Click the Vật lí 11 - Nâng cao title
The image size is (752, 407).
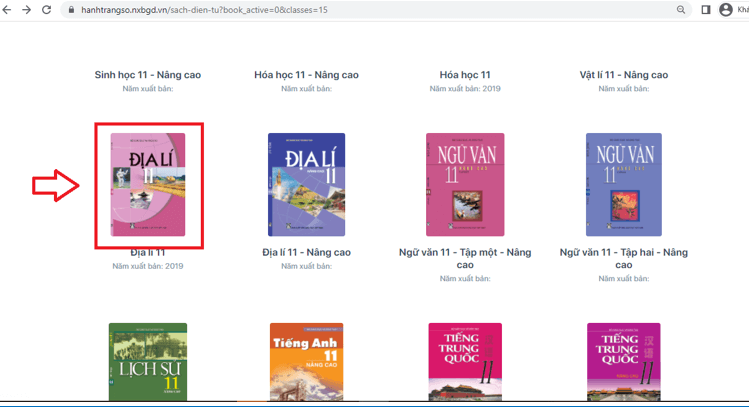(x=623, y=75)
